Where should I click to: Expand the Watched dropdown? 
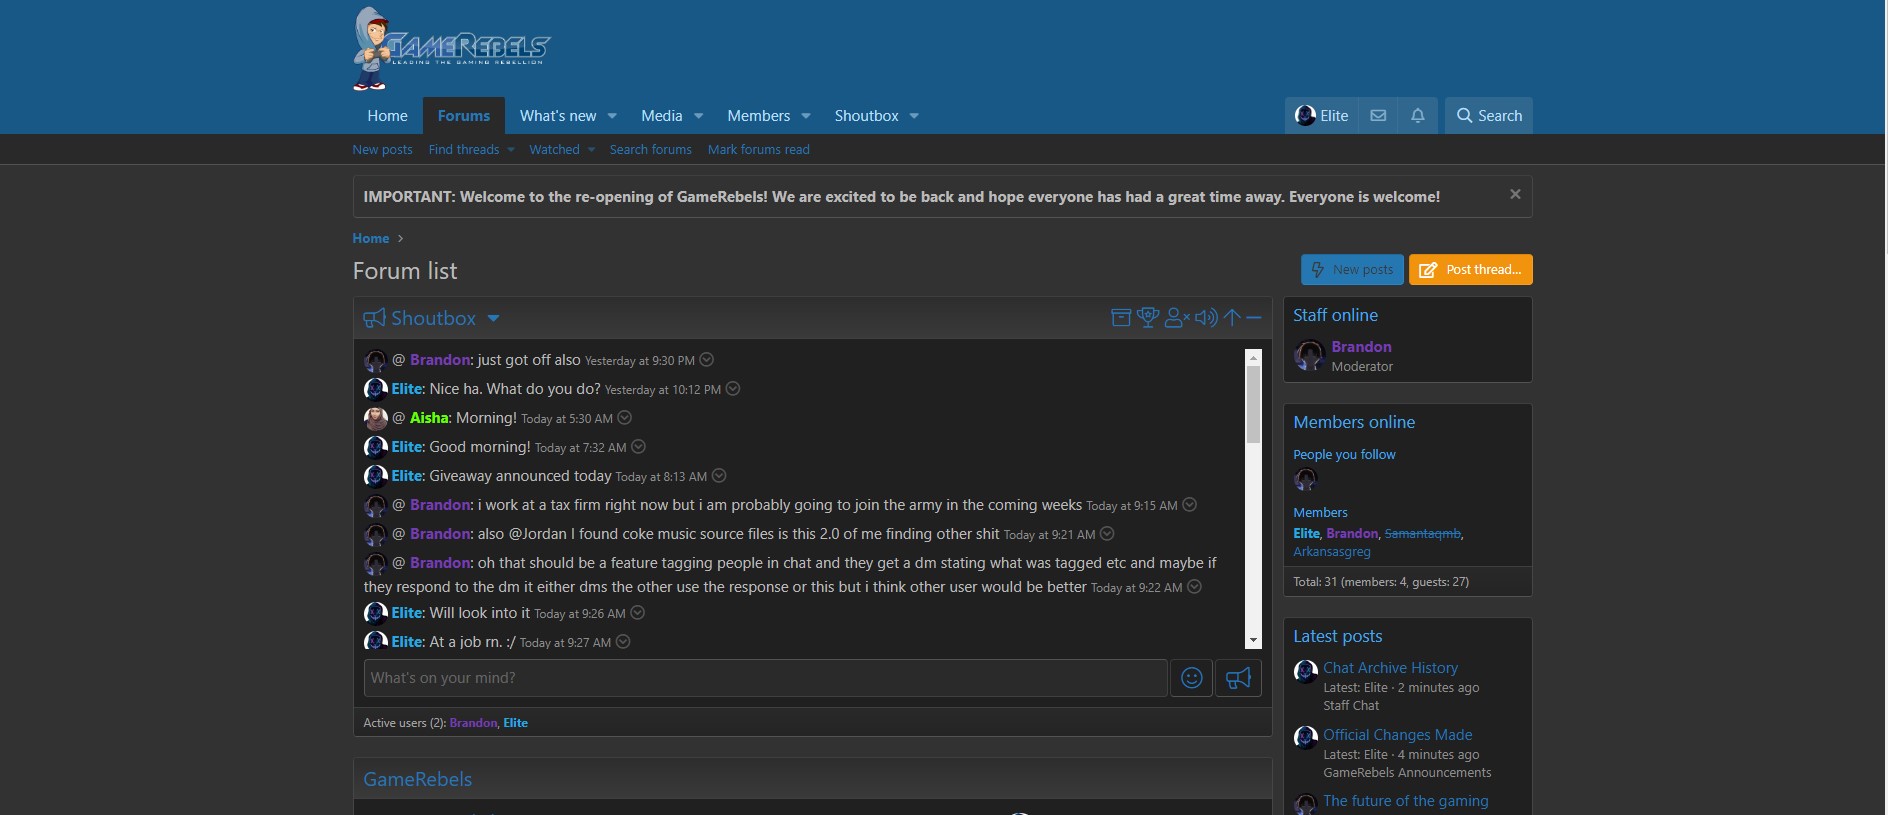591,150
